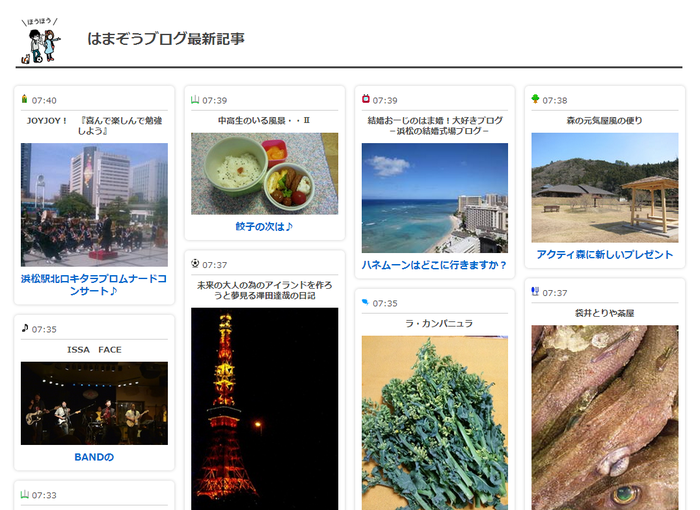This screenshot has width=700, height=510.
Task: Open アクティ森に新しいプレゼント article link
Action: 604,255
